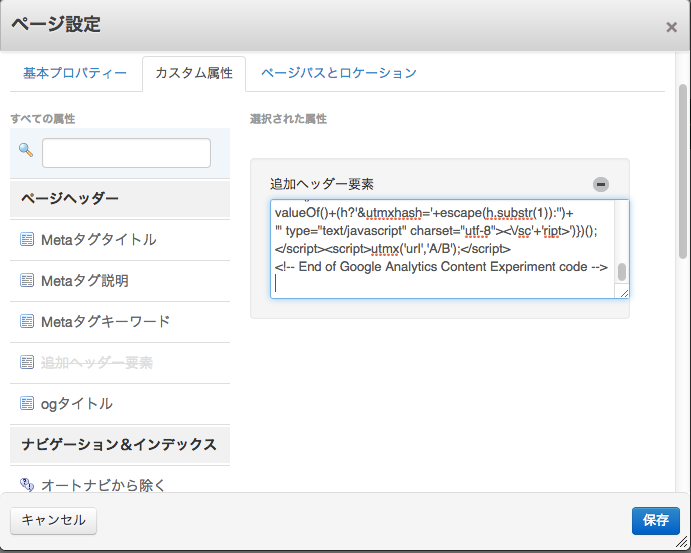This screenshot has width=691, height=553.
Task: Open the ページパスとロケーション tab
Action: pos(338,73)
